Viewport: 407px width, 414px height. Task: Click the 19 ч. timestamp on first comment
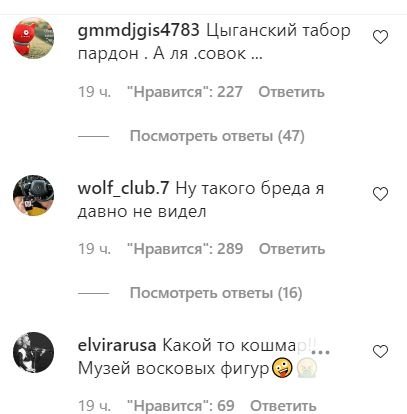point(94,92)
